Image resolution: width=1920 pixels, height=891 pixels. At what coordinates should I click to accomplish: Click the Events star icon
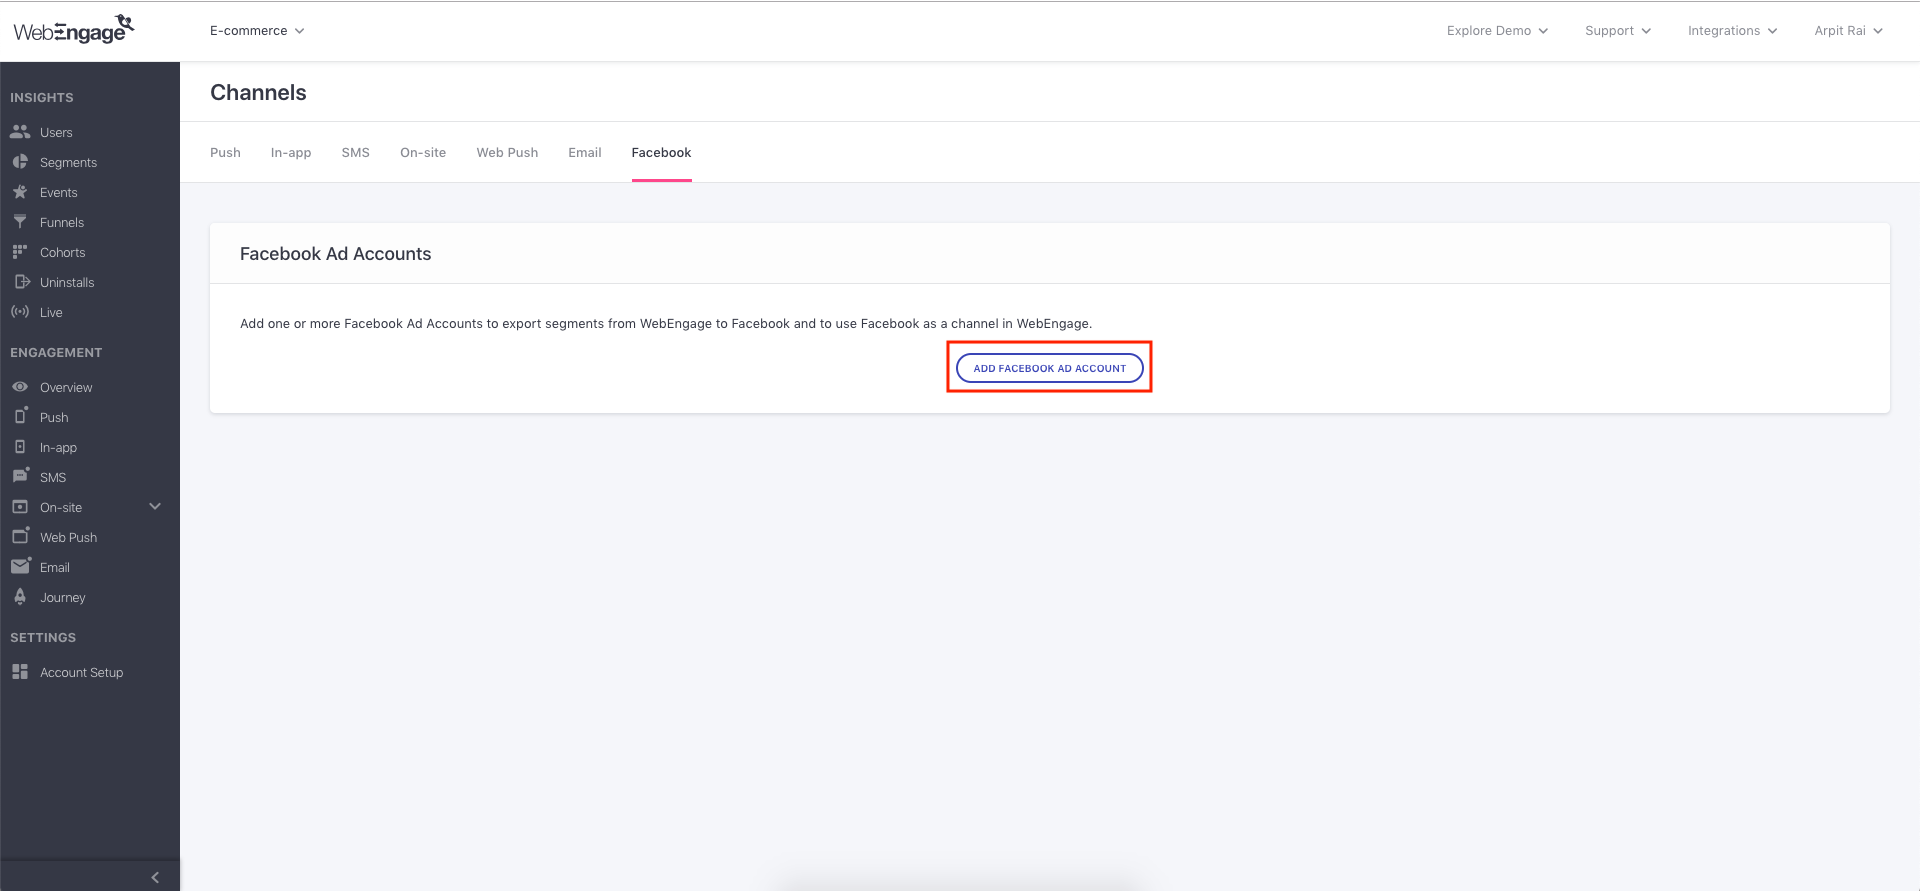point(20,191)
